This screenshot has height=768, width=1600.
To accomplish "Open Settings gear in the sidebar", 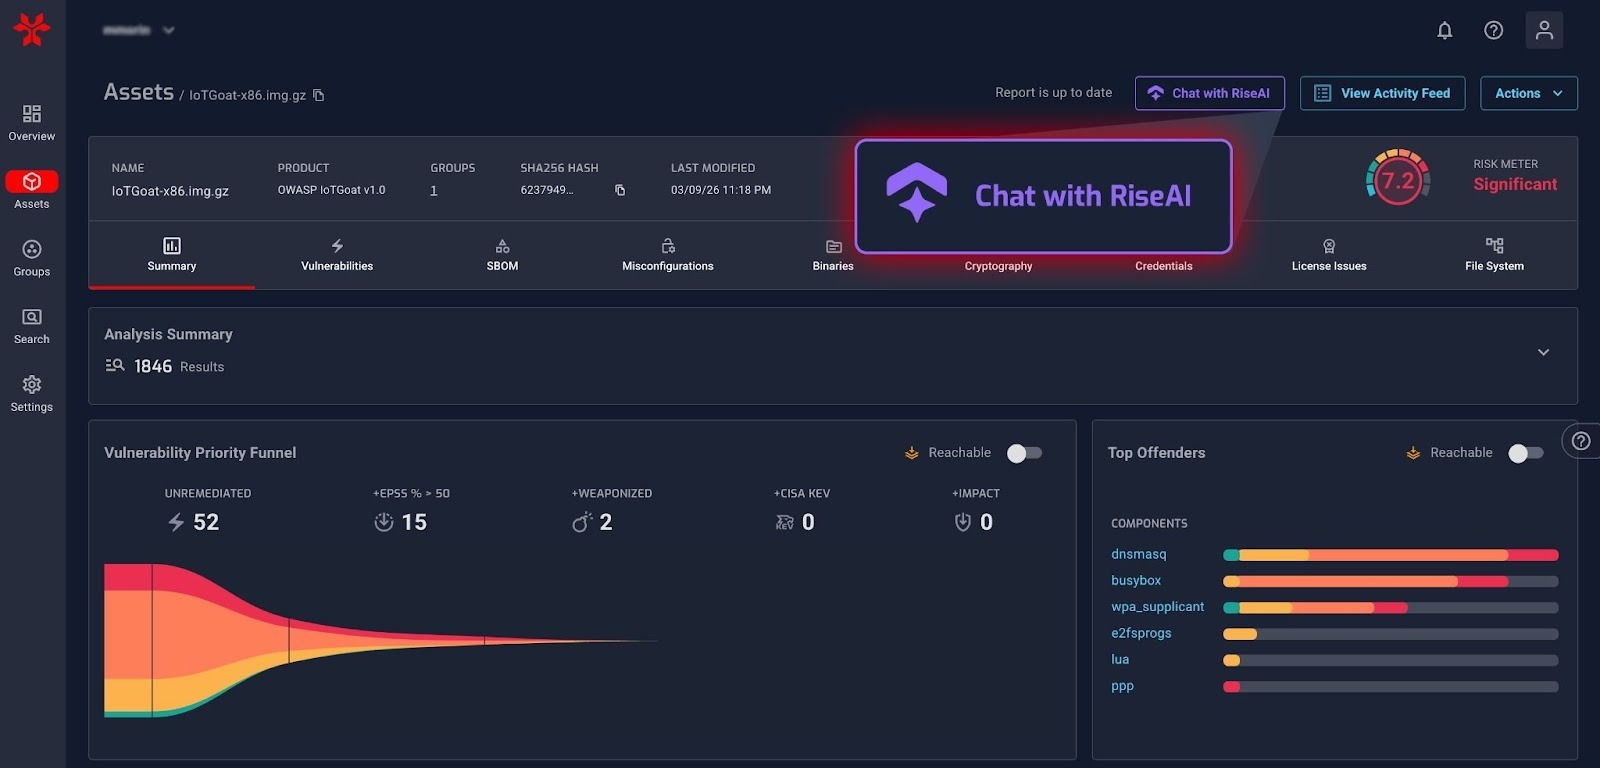I will pyautogui.click(x=32, y=393).
